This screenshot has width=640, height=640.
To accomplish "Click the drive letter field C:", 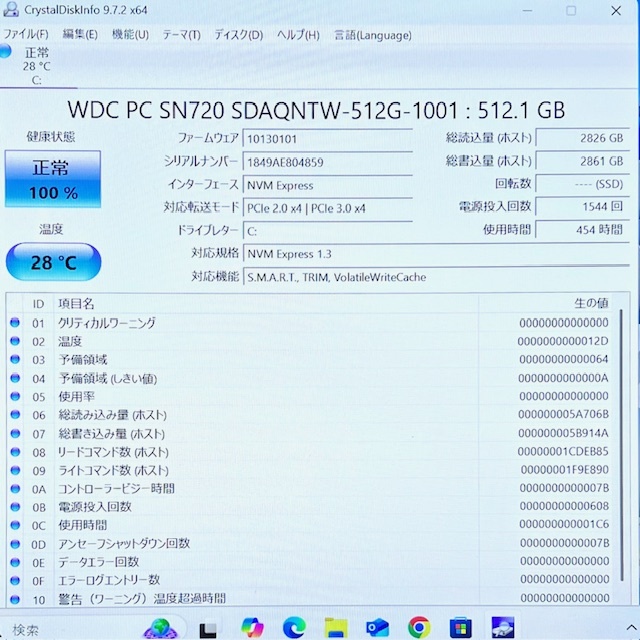I will 328,231.
